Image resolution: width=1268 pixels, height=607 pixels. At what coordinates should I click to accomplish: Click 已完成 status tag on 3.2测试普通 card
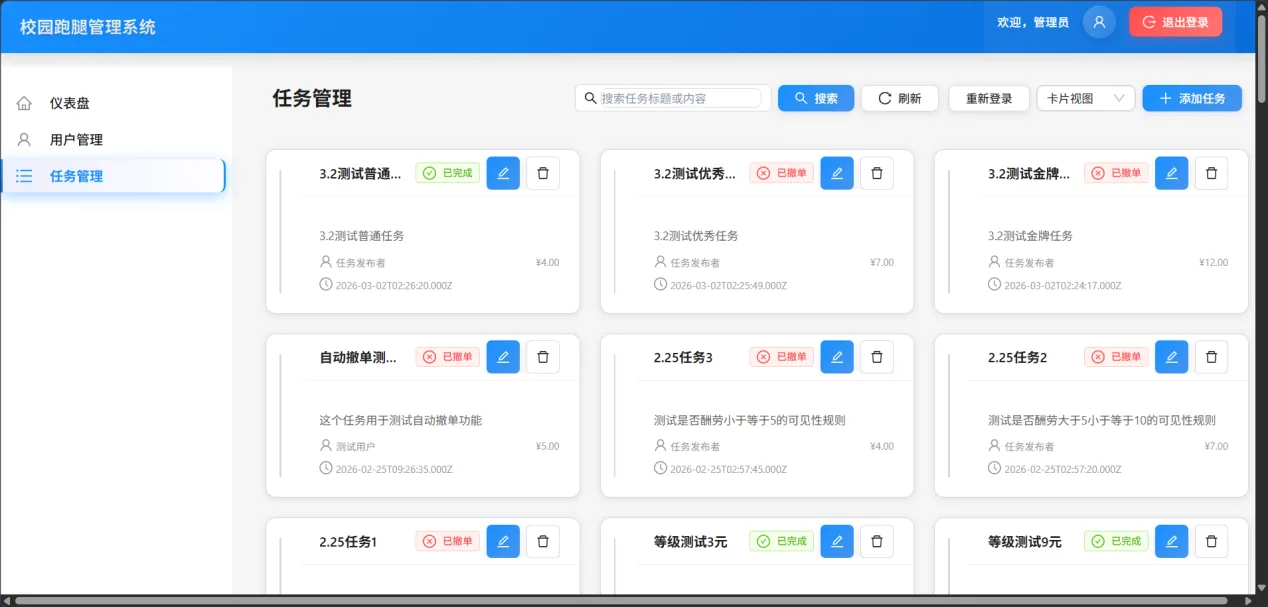[448, 173]
